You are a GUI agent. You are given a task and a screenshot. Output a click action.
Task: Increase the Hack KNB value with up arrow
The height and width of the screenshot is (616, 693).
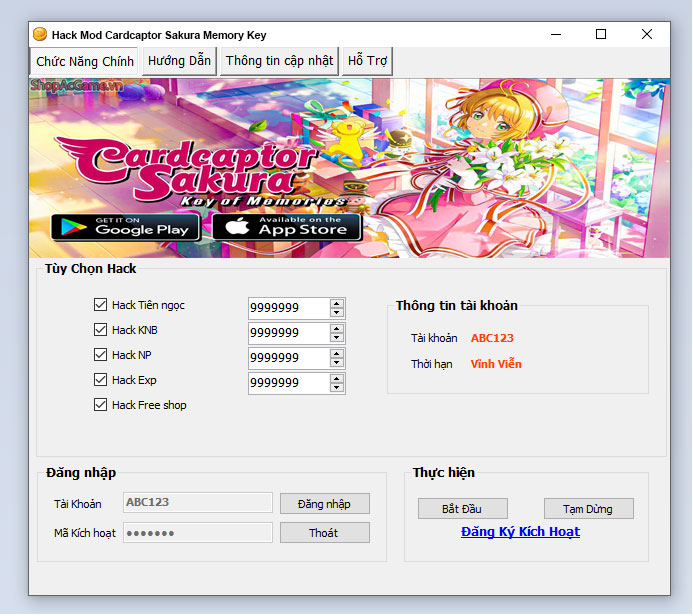click(337, 329)
